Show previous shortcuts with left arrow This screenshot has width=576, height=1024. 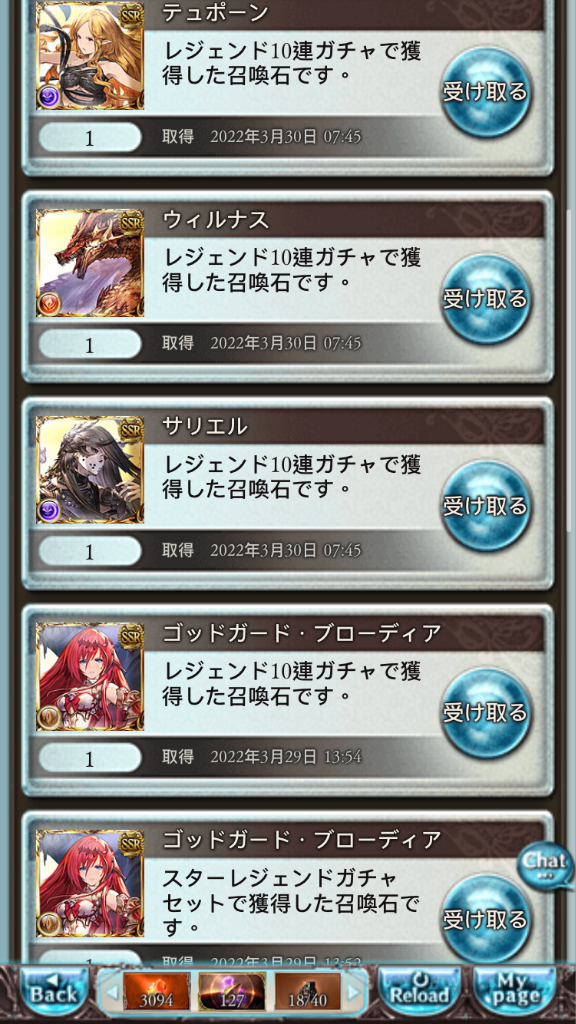(112, 993)
